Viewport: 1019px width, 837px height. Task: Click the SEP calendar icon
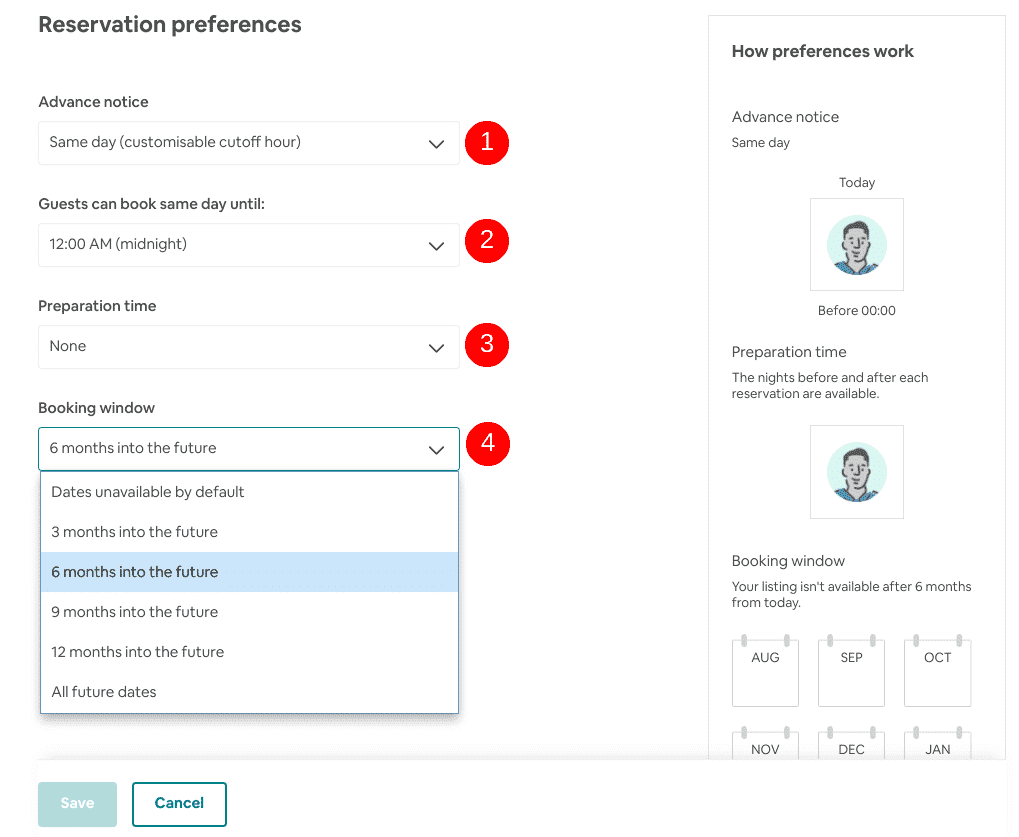(x=850, y=672)
